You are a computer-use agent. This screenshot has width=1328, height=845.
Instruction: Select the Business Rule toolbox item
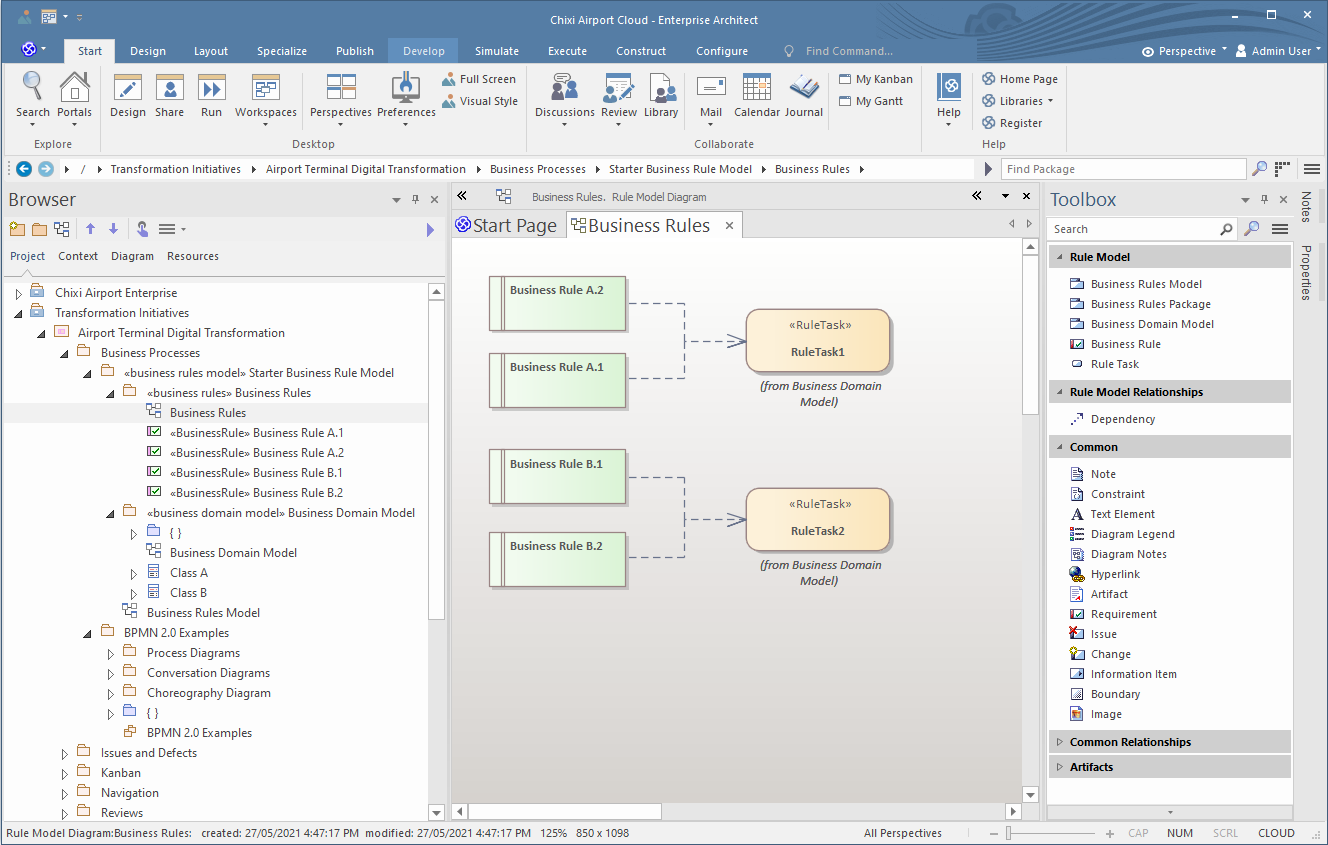(1125, 344)
